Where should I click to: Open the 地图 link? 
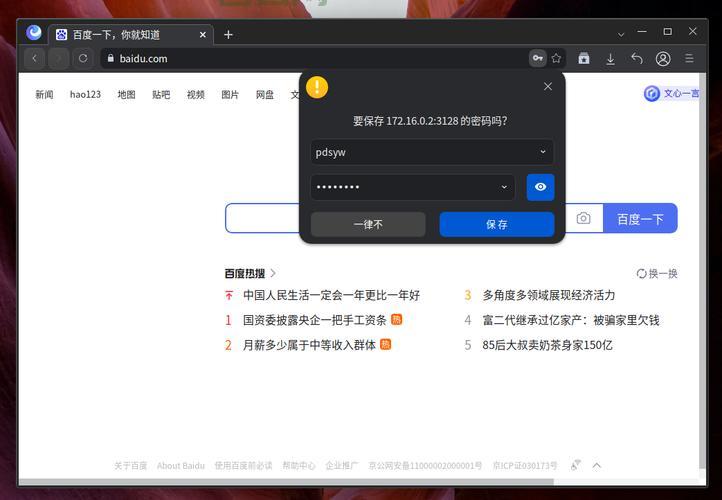(x=126, y=94)
